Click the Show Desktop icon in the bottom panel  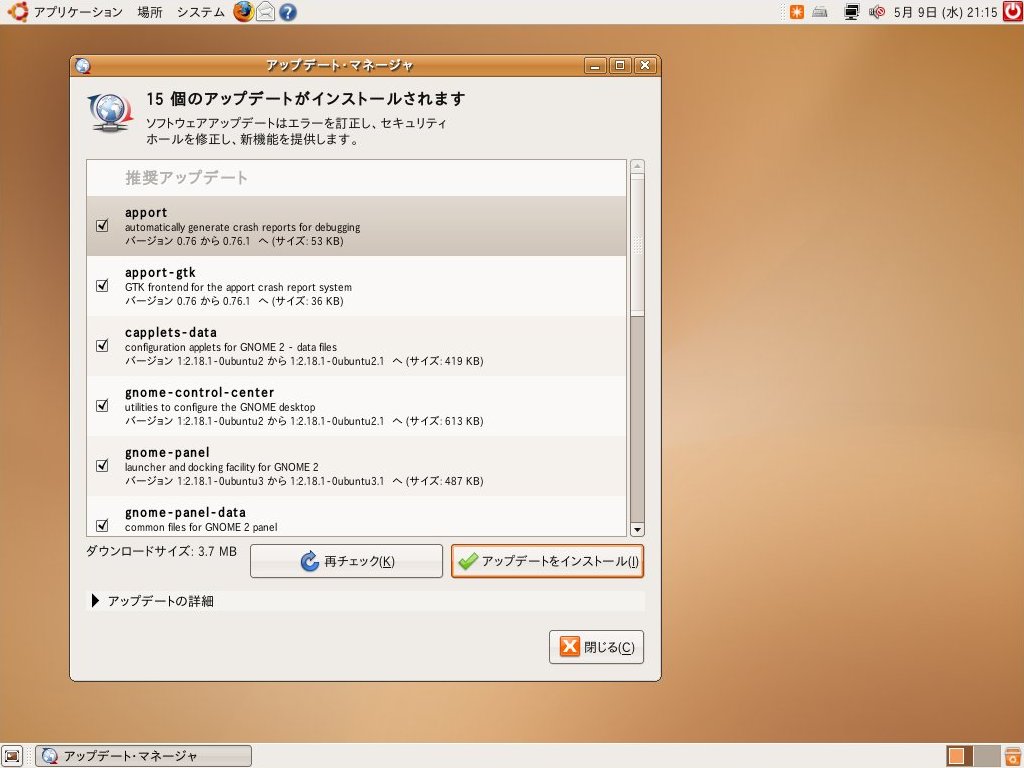pos(12,756)
